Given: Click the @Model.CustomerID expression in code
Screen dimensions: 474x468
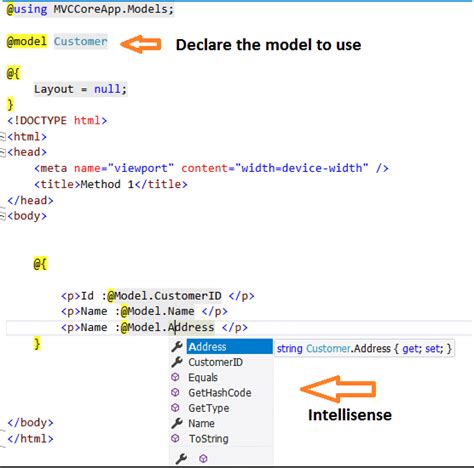Looking at the screenshot, I should pos(165,296).
